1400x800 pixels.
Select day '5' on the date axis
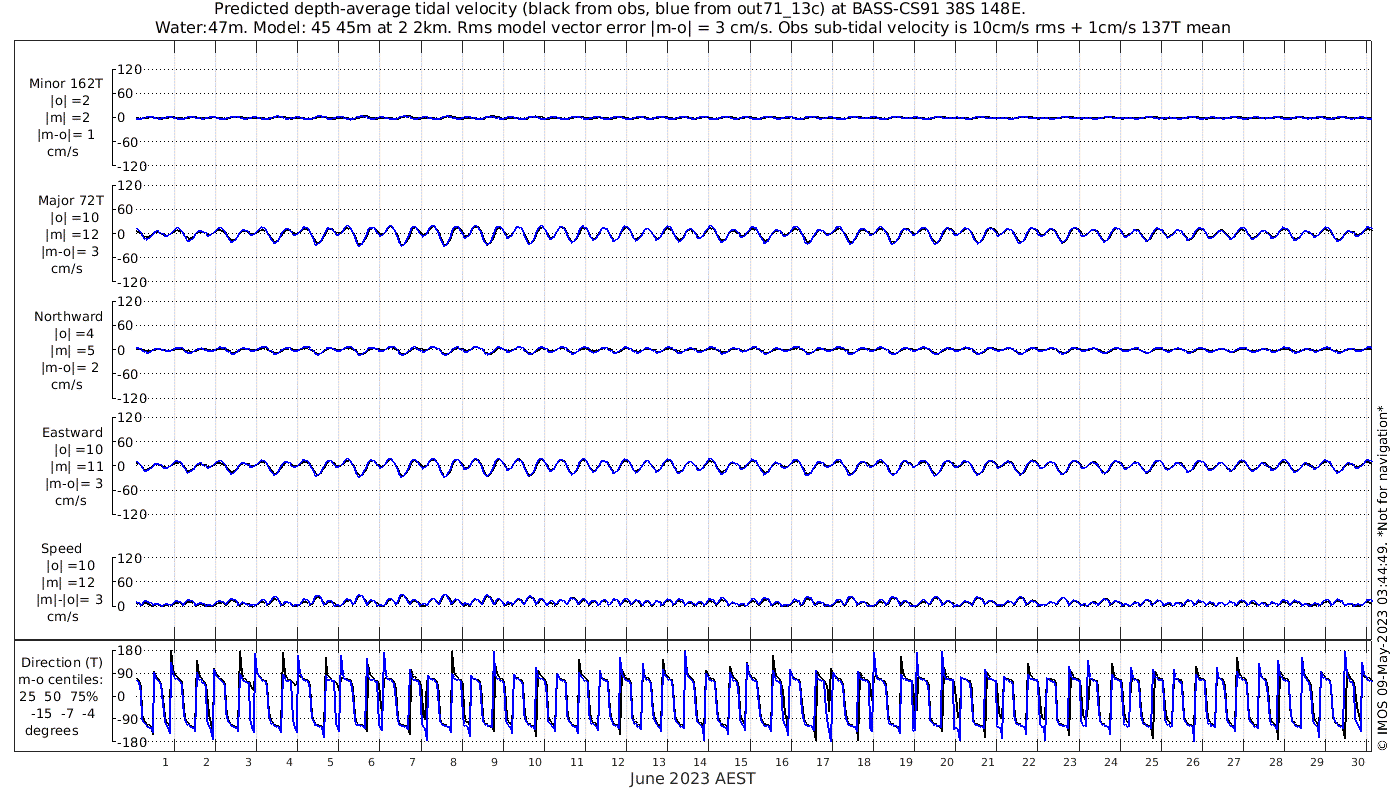tap(330, 762)
